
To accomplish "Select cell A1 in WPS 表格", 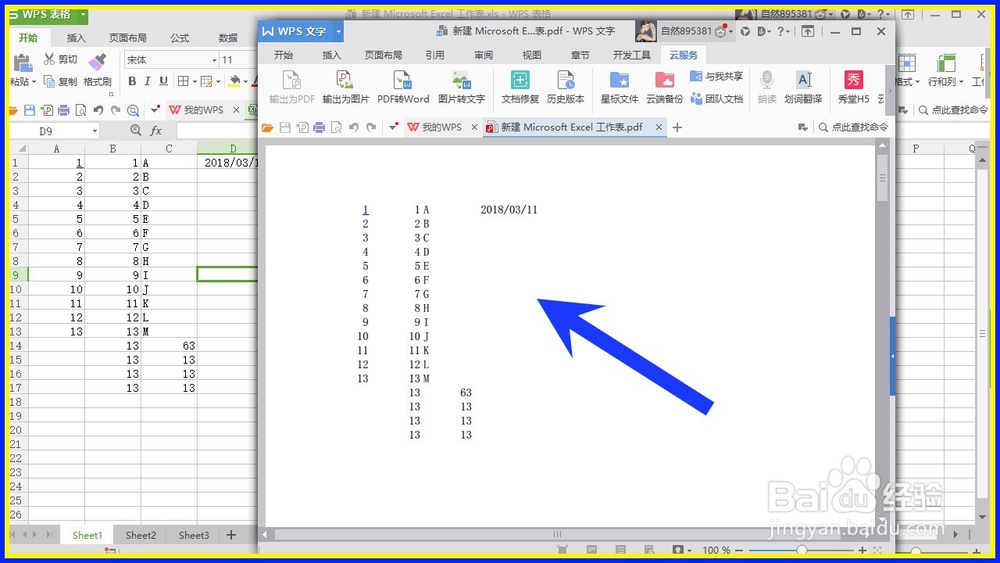I will (56, 163).
